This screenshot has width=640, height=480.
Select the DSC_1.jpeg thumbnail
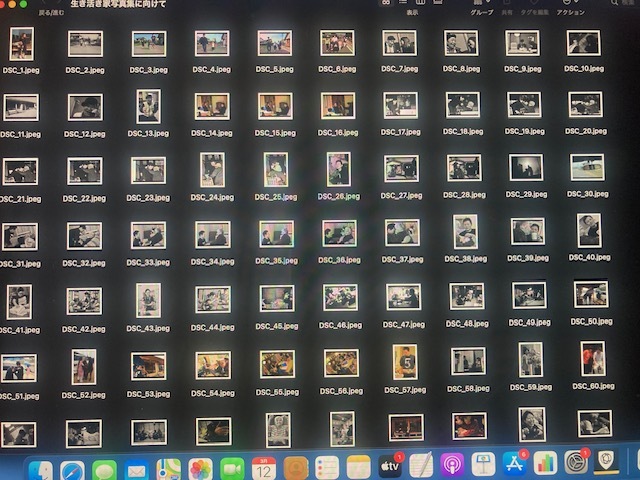pyautogui.click(x=21, y=44)
